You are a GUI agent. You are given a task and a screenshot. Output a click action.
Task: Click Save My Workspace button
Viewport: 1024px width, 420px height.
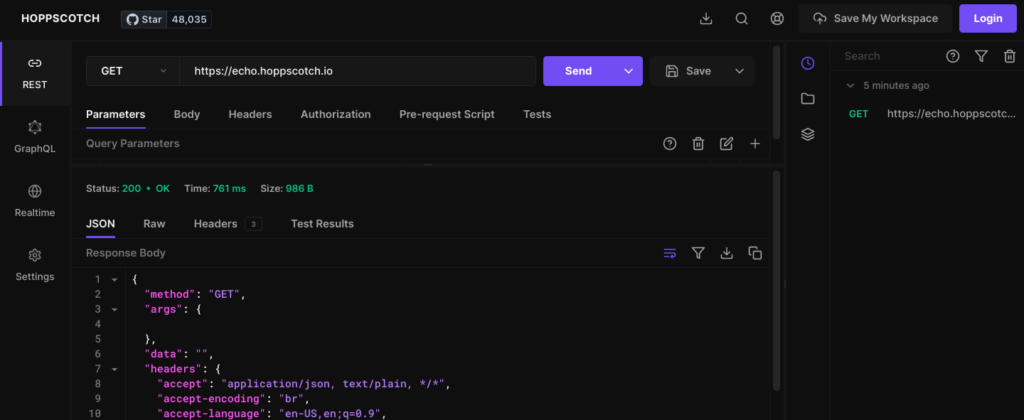coord(875,18)
